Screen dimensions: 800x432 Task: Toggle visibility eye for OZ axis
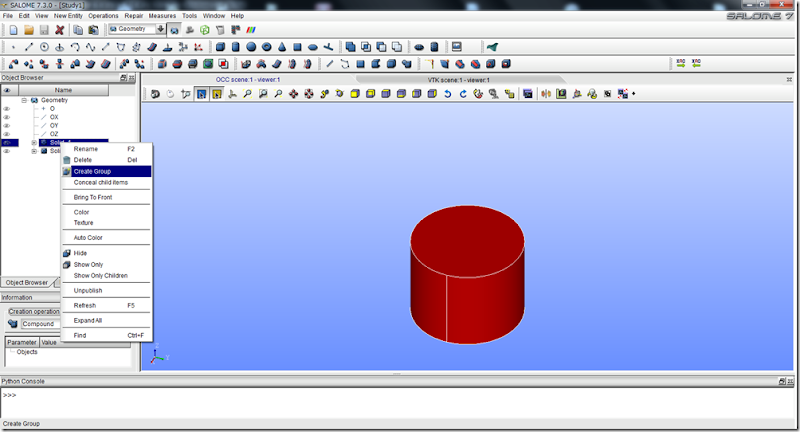(6, 134)
